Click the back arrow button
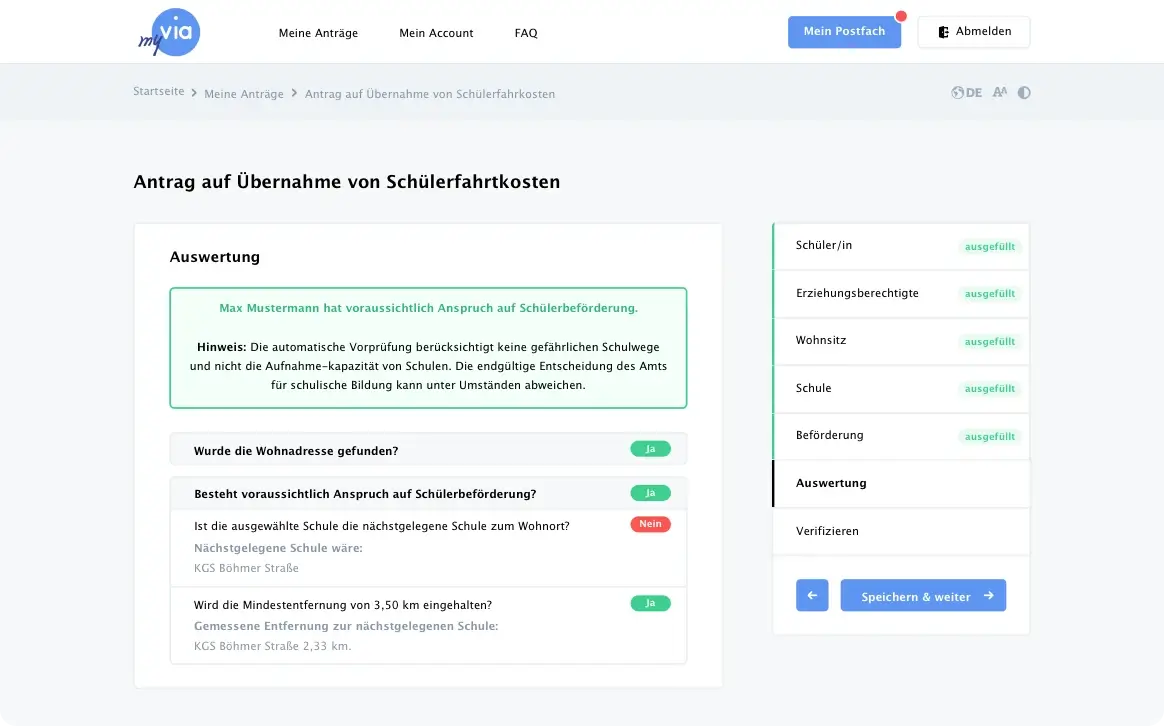 812,596
